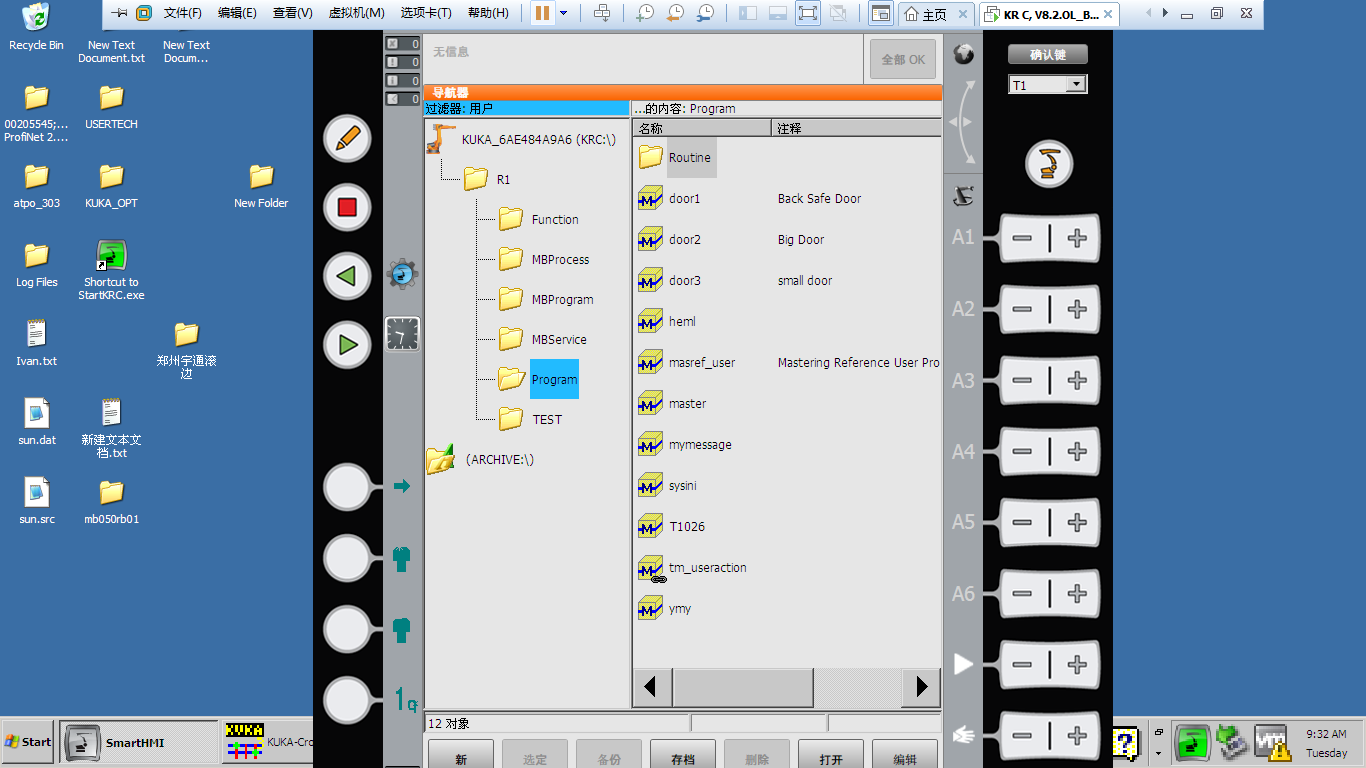Click the VMware pin icon at toolbar left
Screen dimensions: 1366x768
(120, 13)
